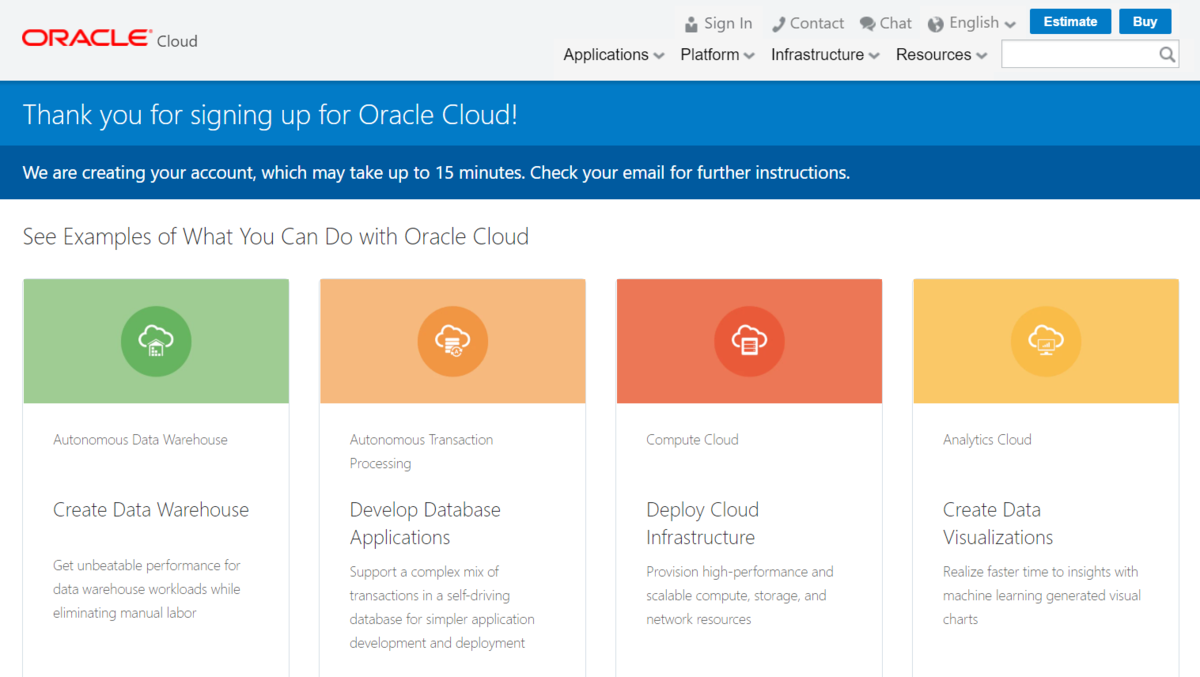Expand the Resources dropdown arrow
Image resolution: width=1200 pixels, height=677 pixels.
982,56
